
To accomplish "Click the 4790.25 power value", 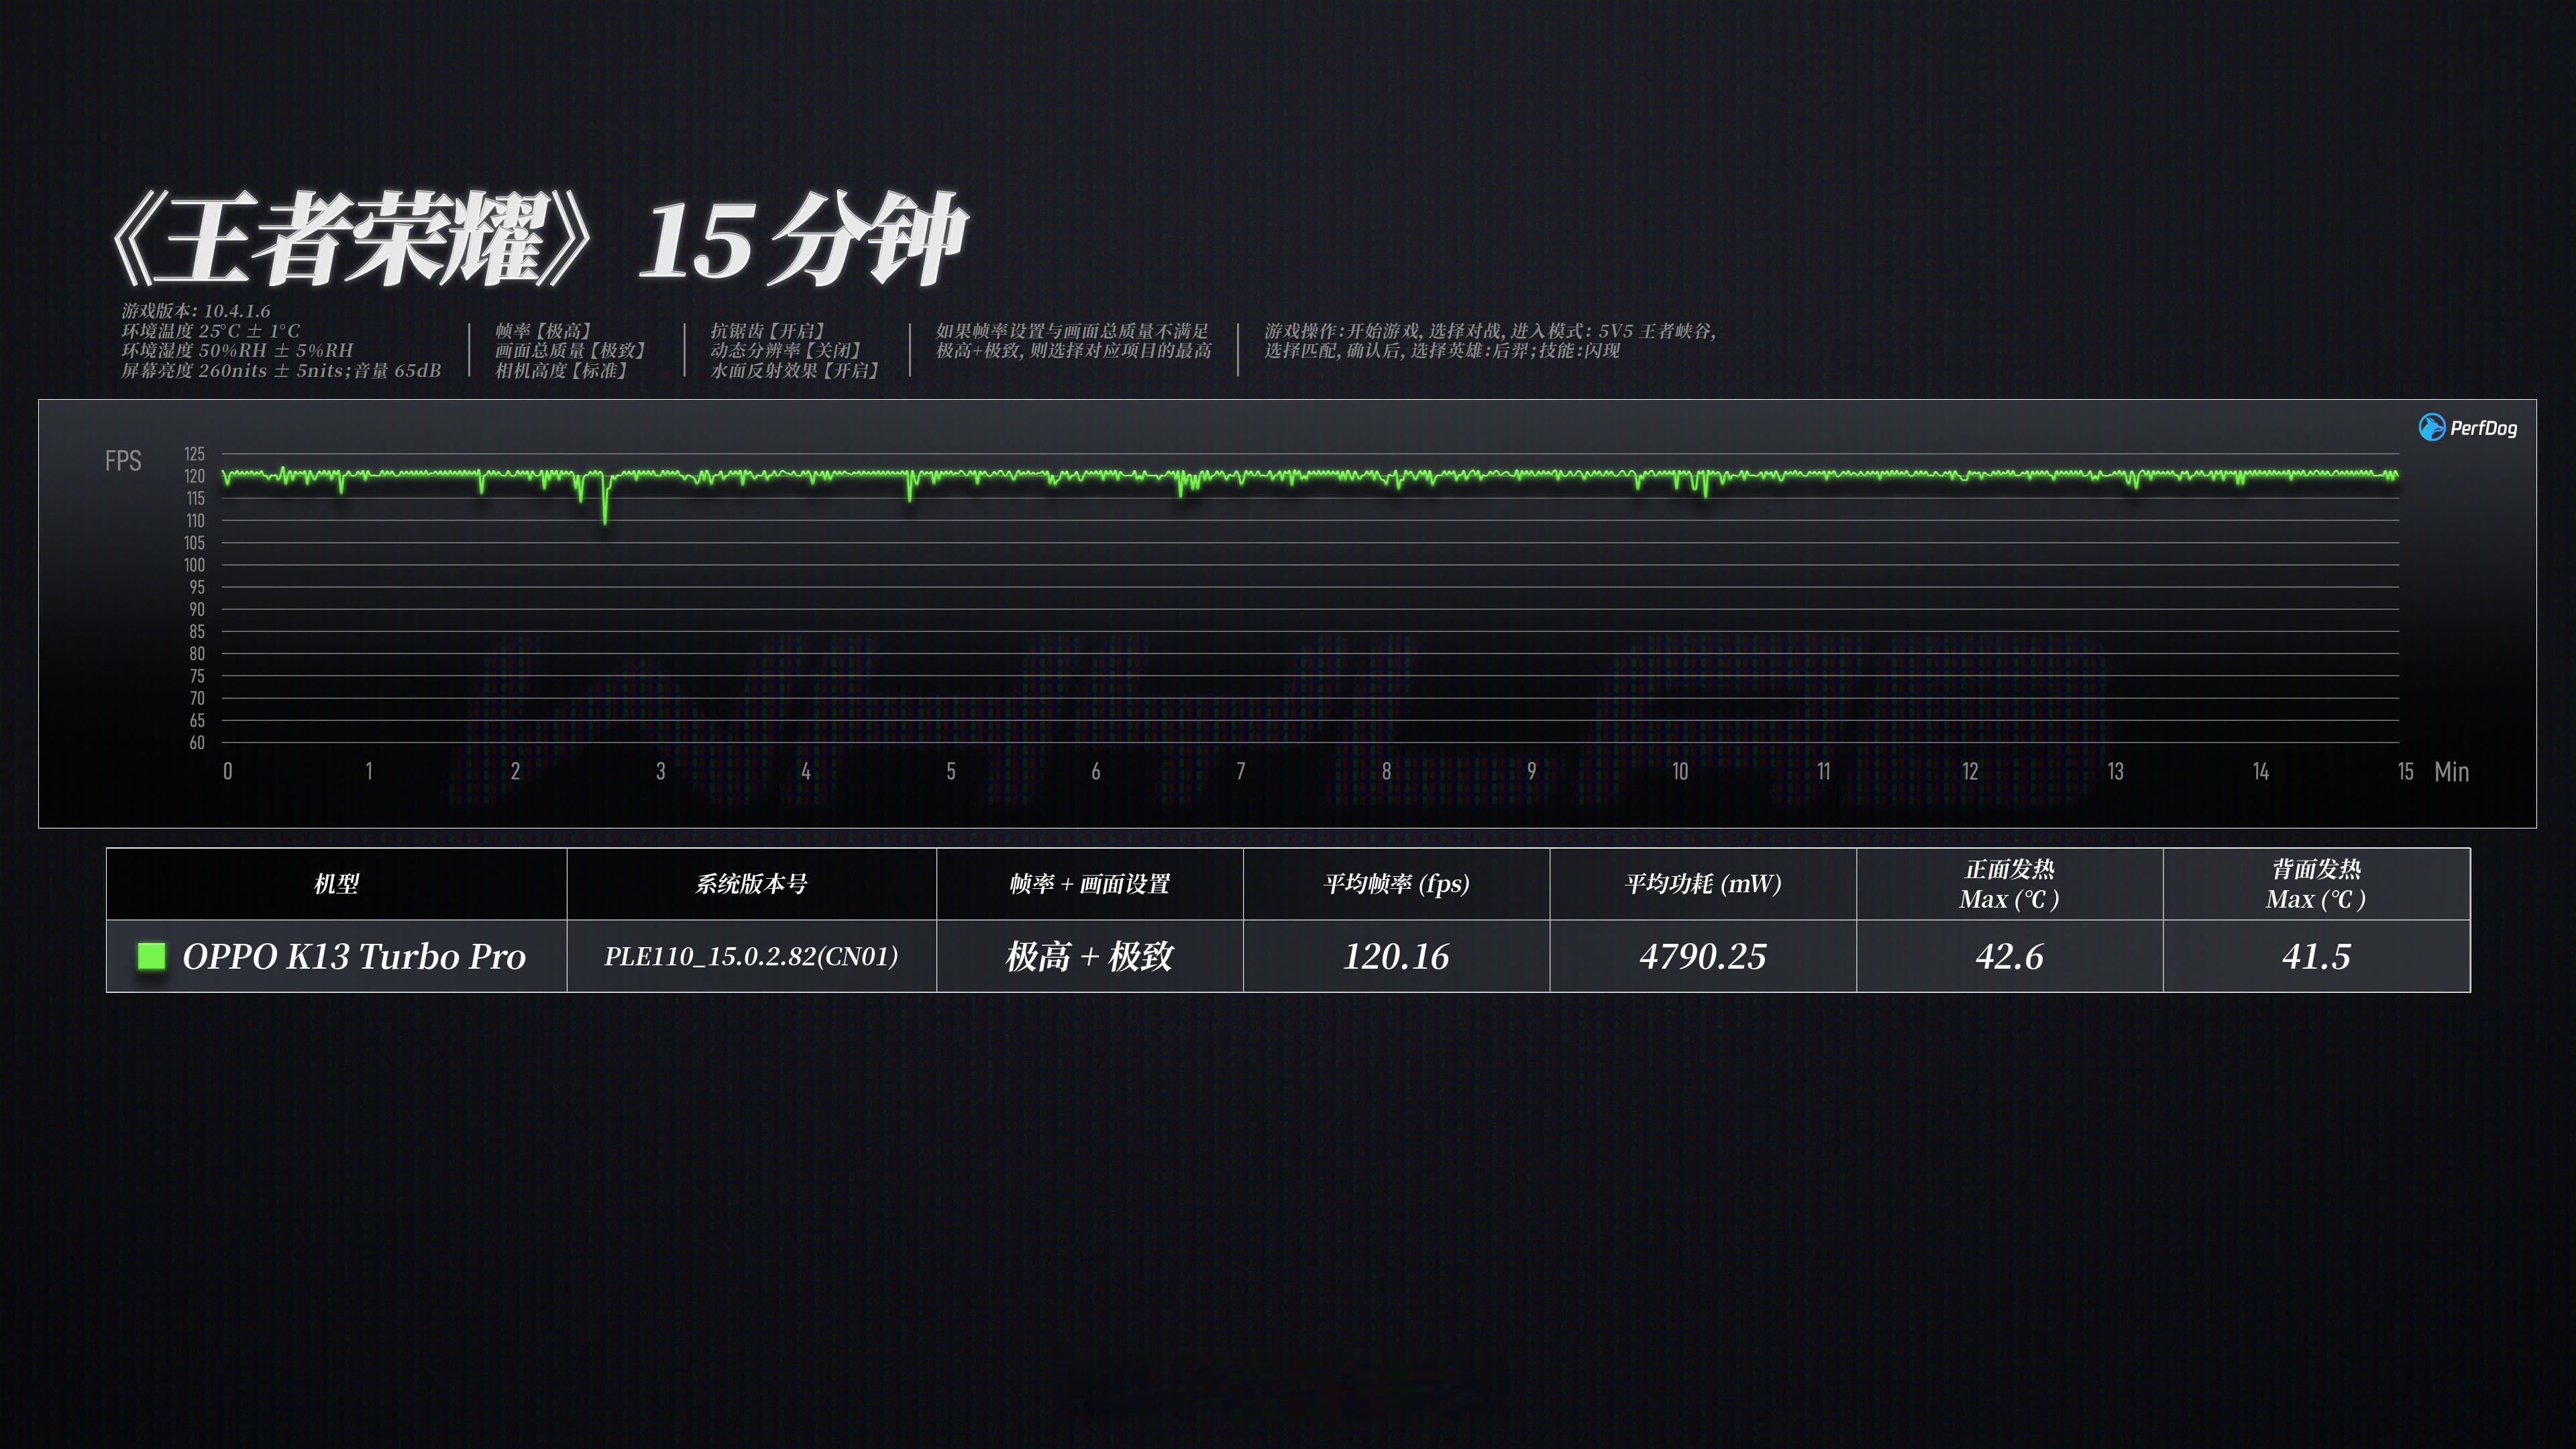I will 1703,956.
